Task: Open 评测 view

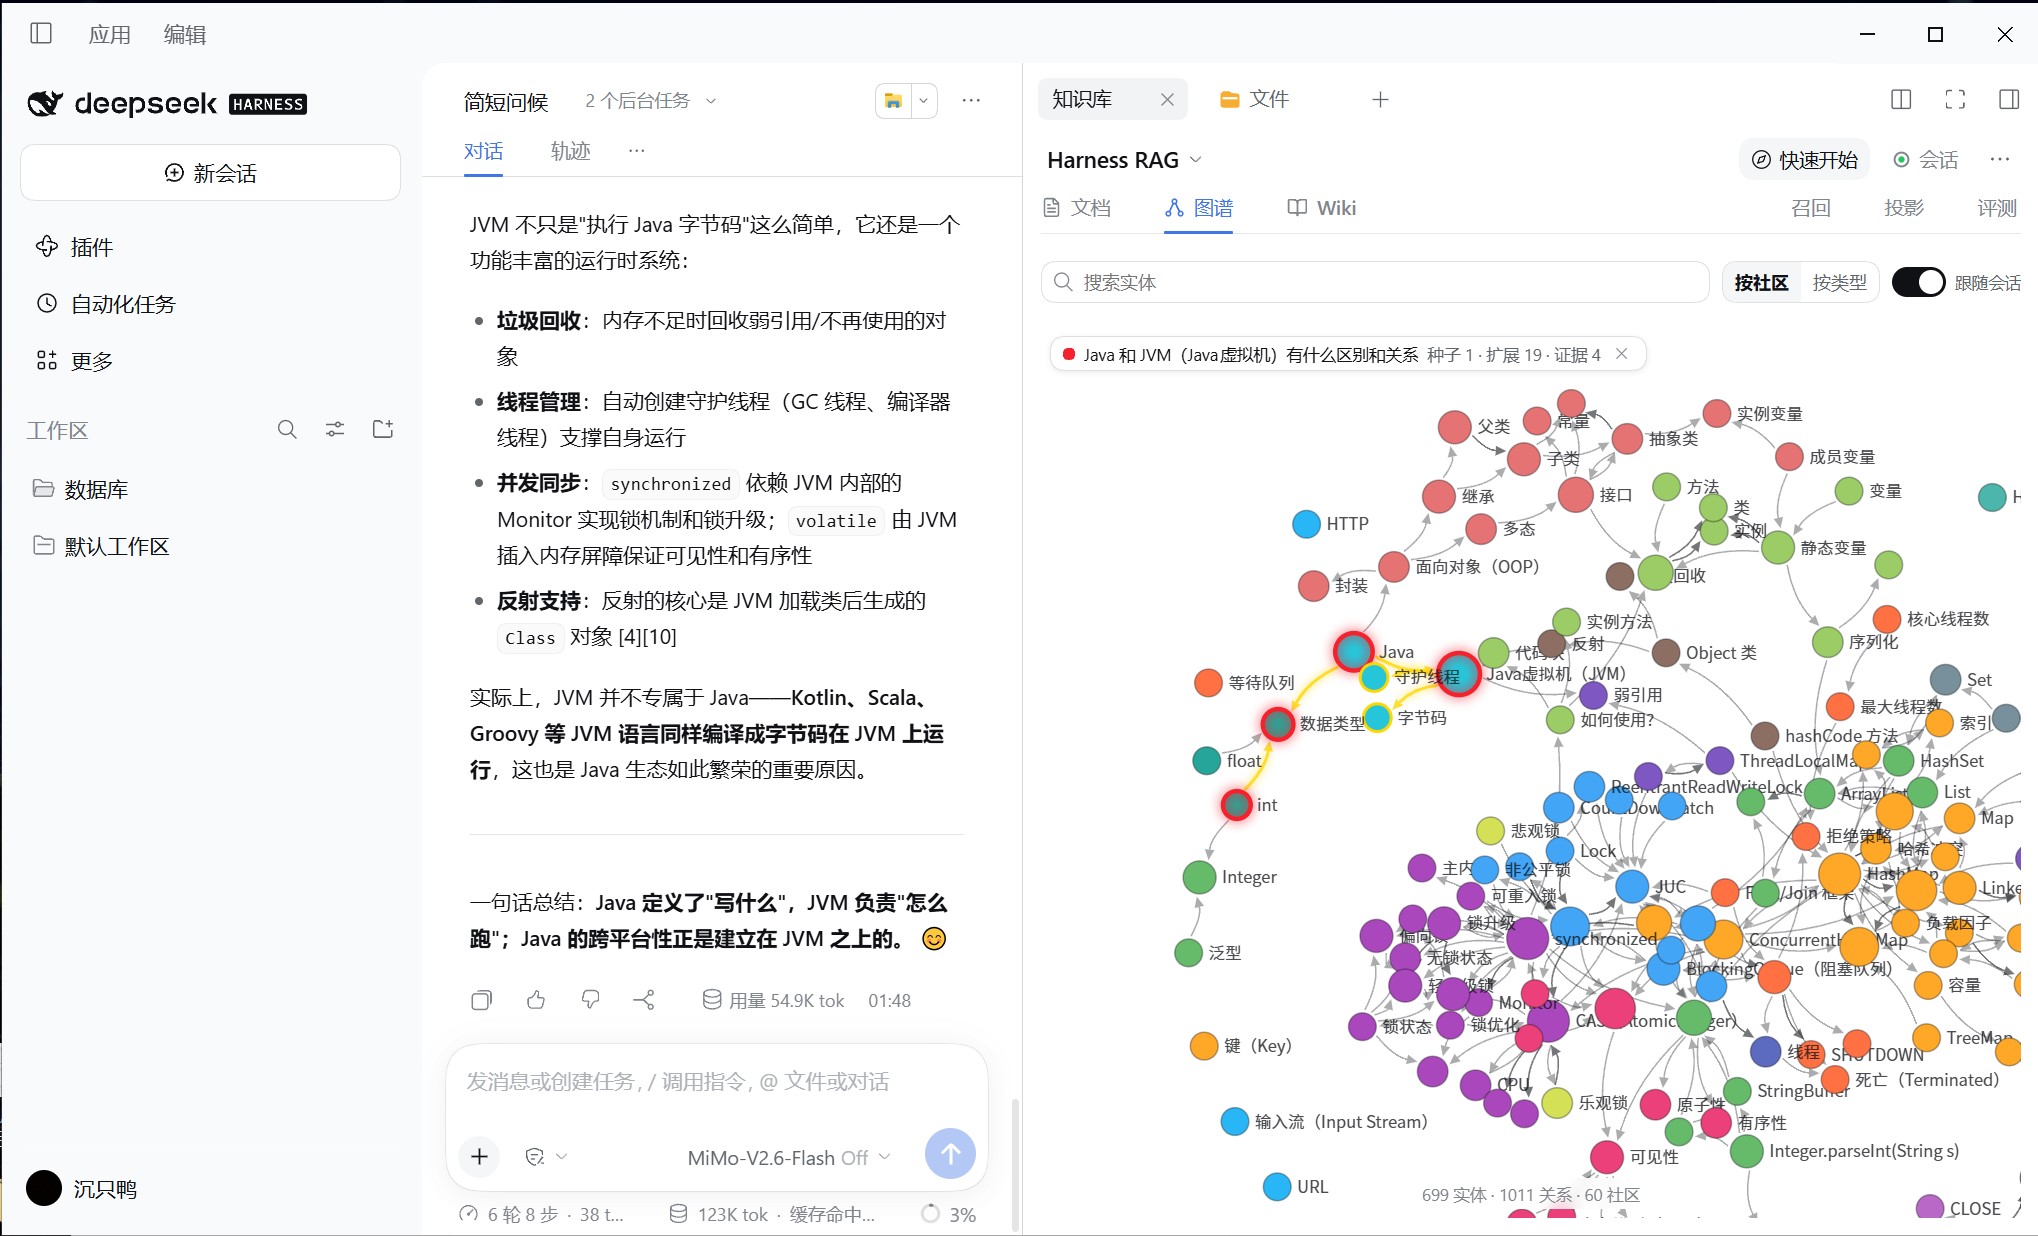Action: (1996, 207)
